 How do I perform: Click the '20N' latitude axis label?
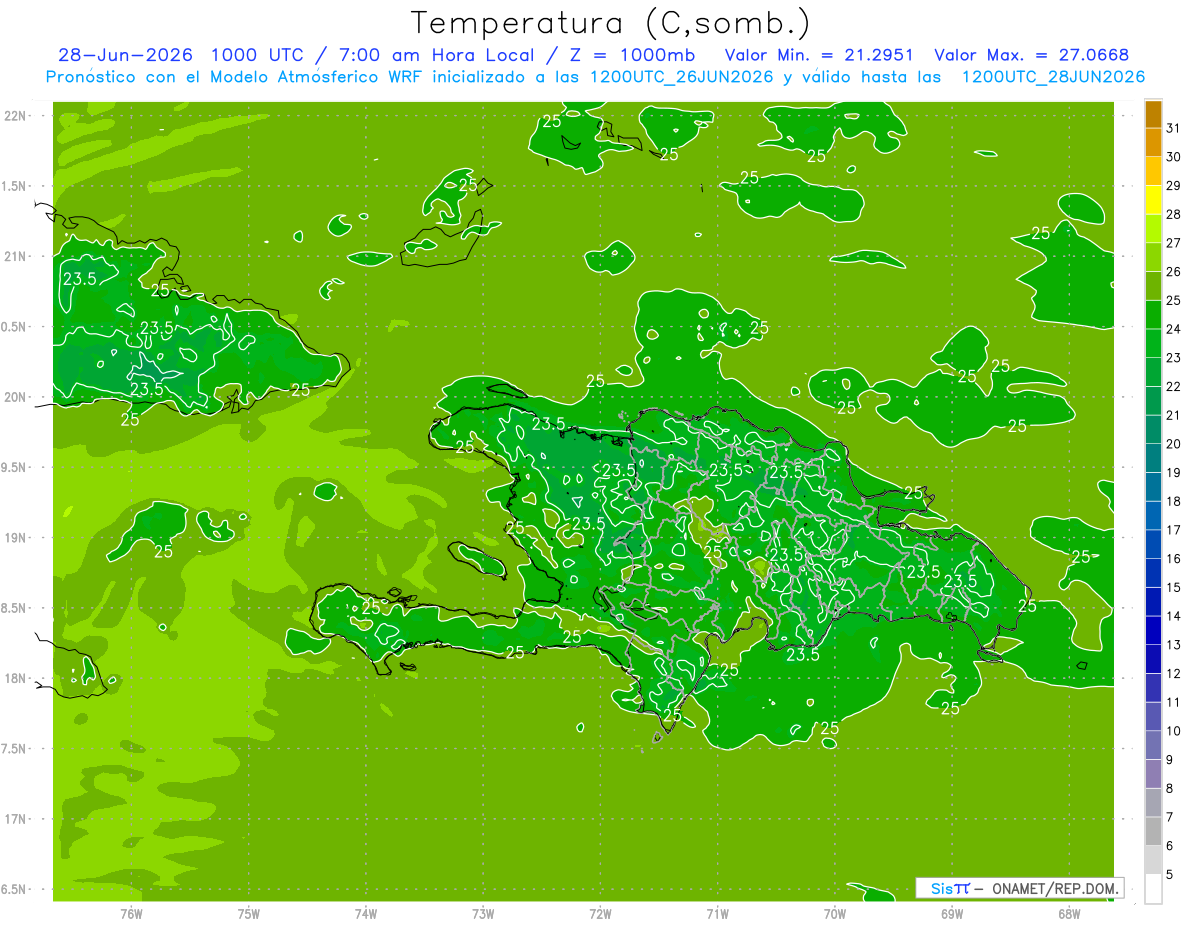point(15,397)
